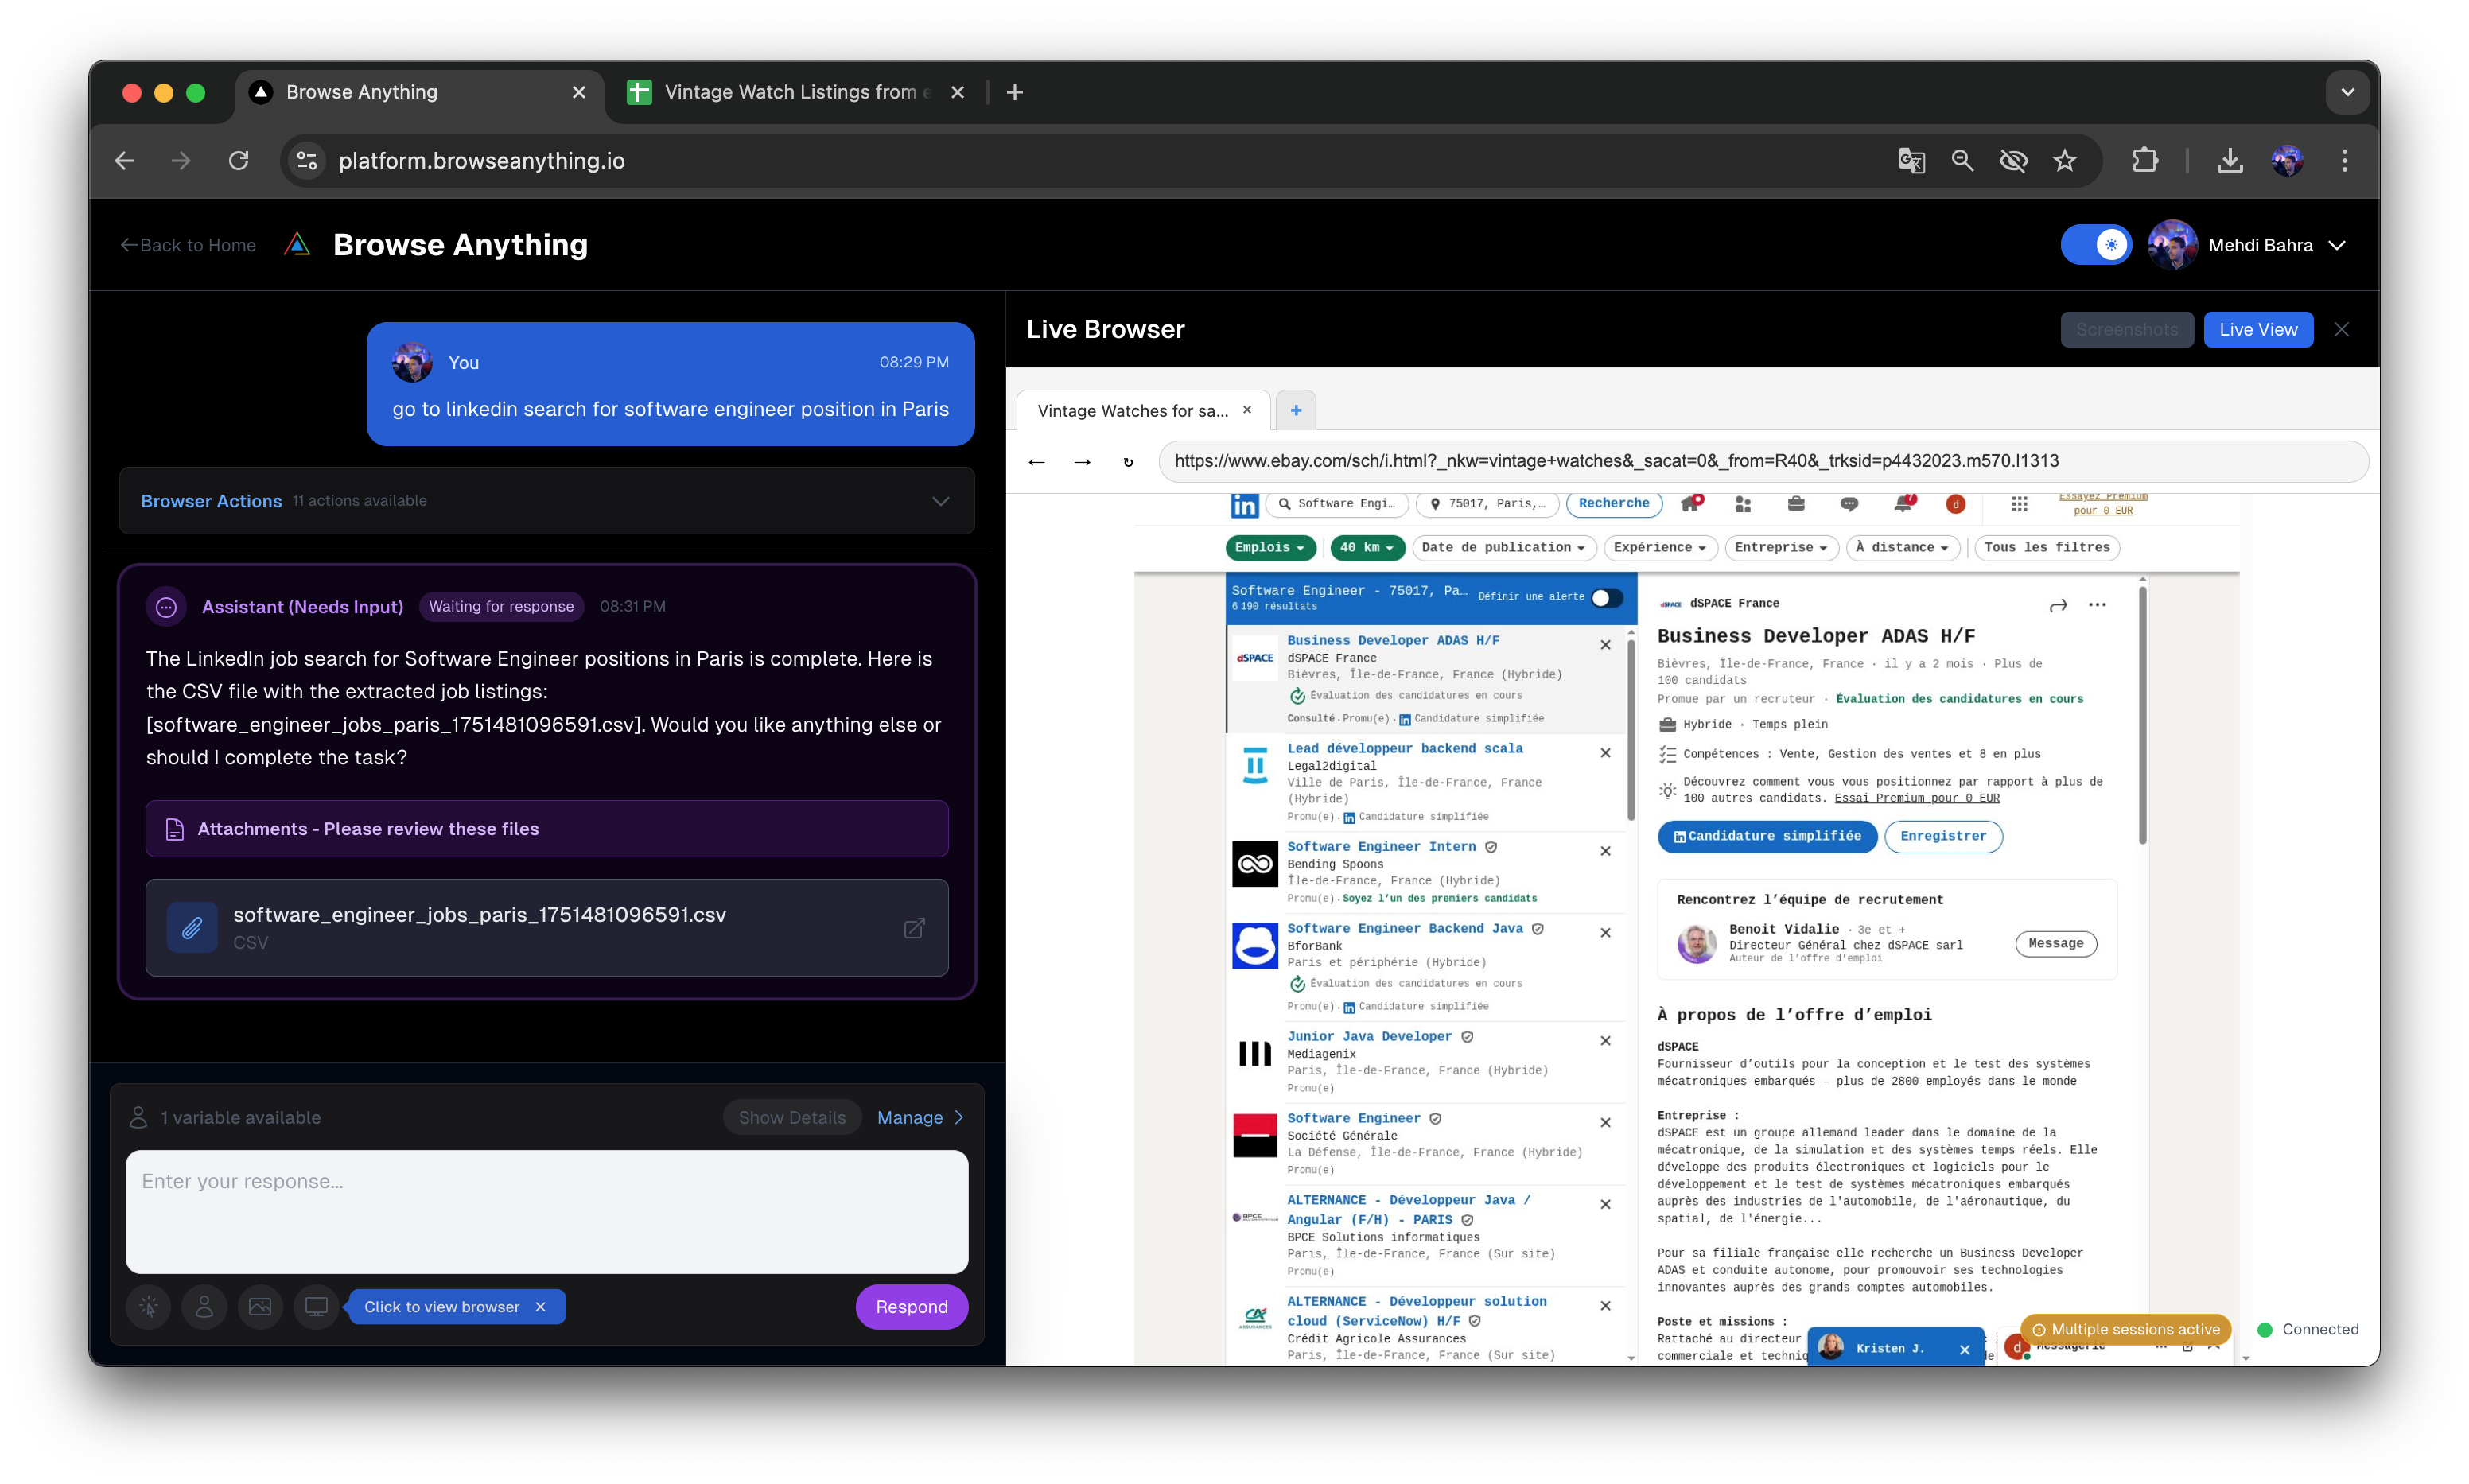Image resolution: width=2469 pixels, height=1484 pixels.
Task: Switch to the Browse Anything Chrome tab
Action: [420, 92]
